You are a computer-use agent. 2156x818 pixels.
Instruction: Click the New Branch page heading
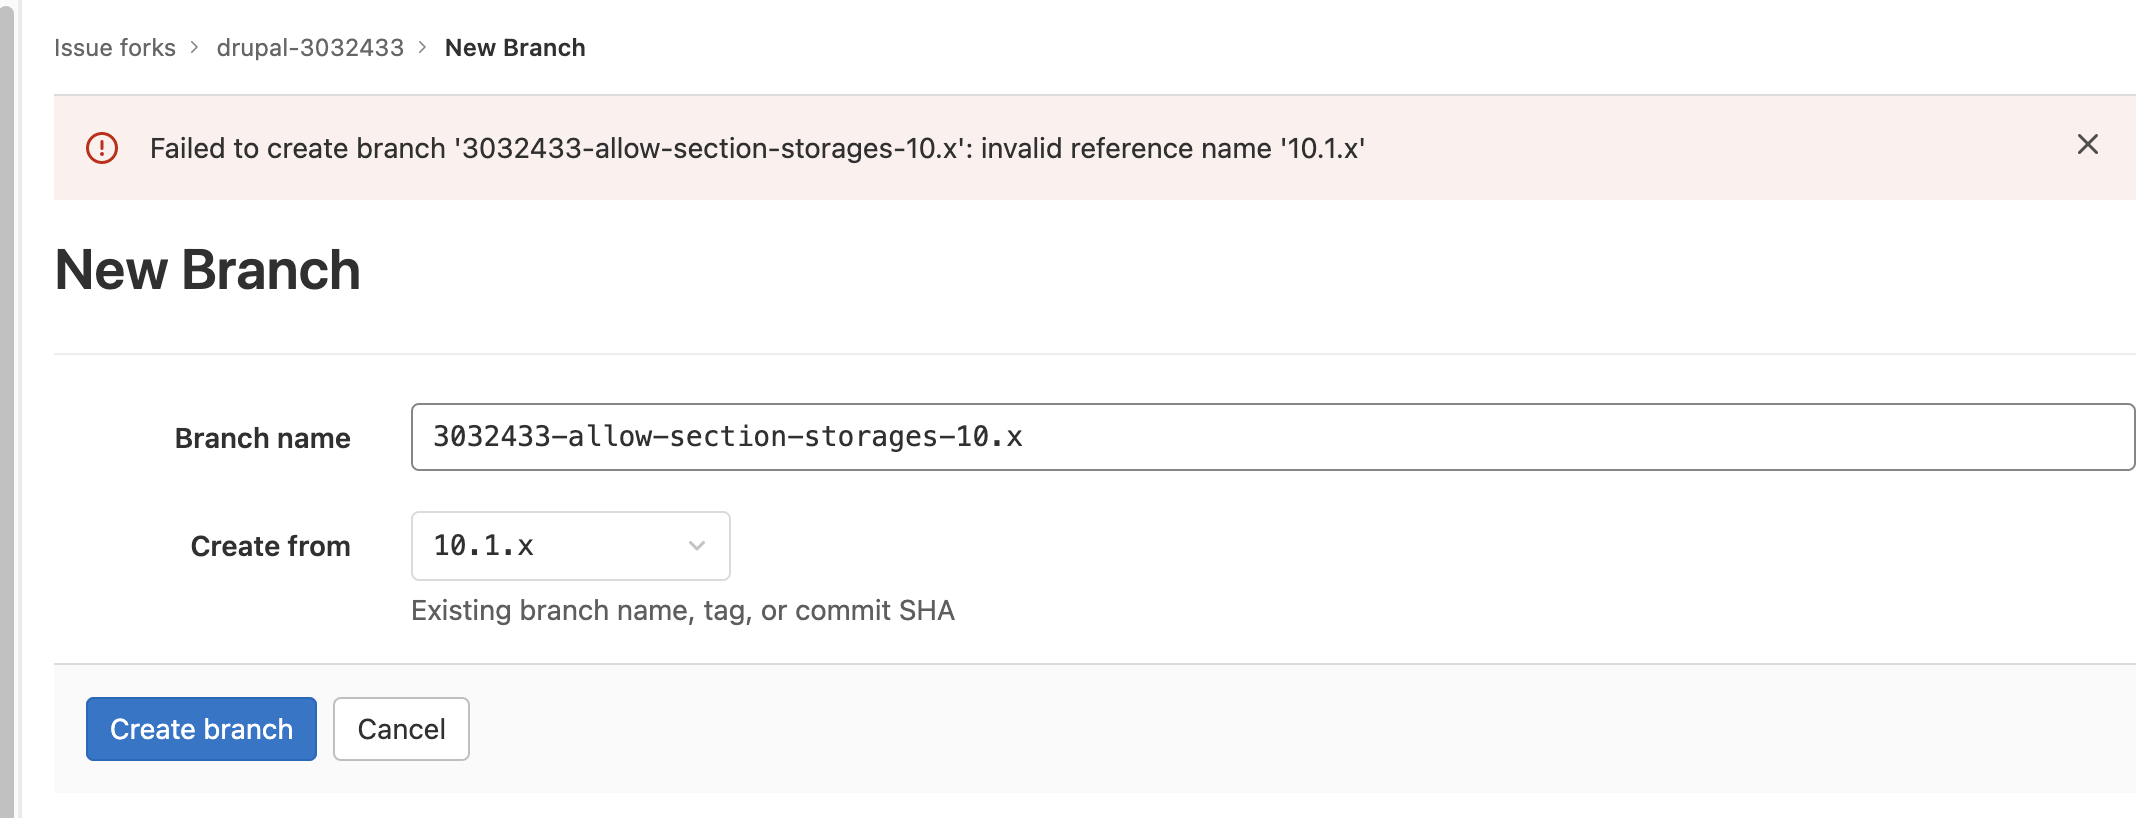click(208, 270)
